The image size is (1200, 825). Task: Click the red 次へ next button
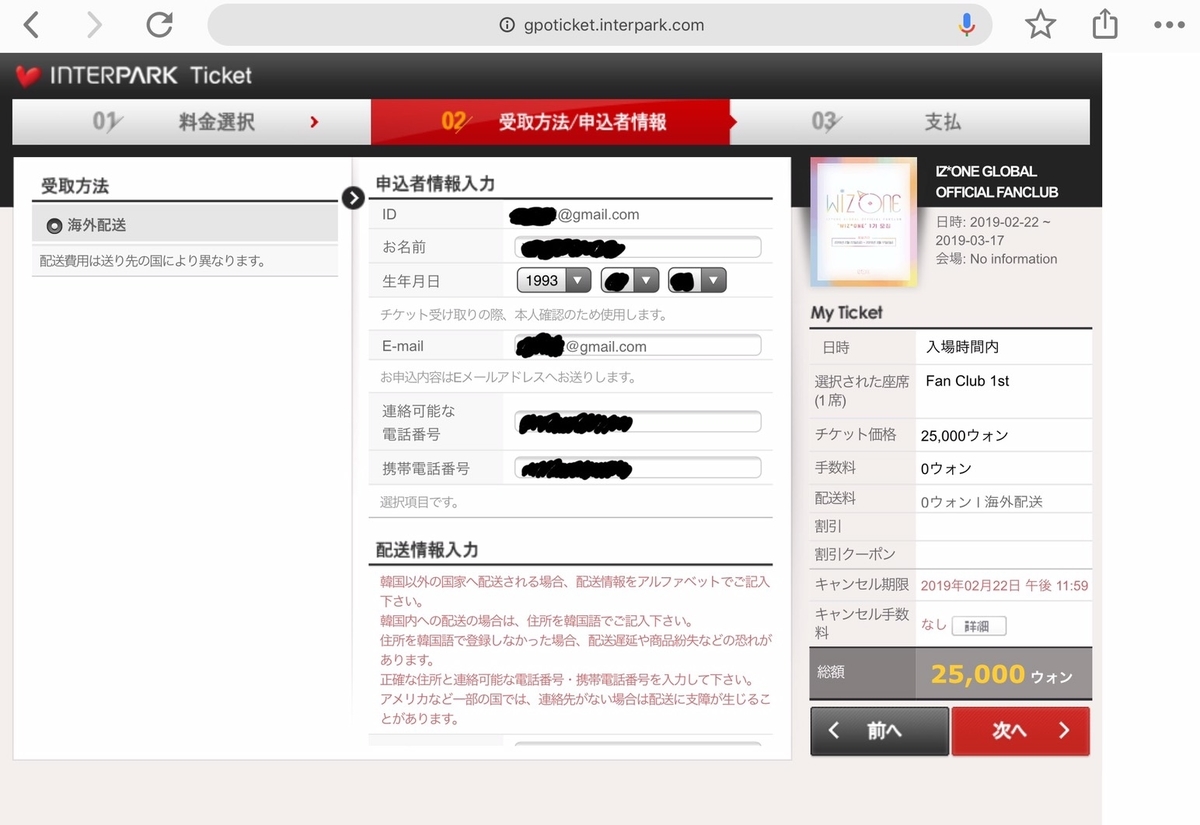[x=1020, y=731]
